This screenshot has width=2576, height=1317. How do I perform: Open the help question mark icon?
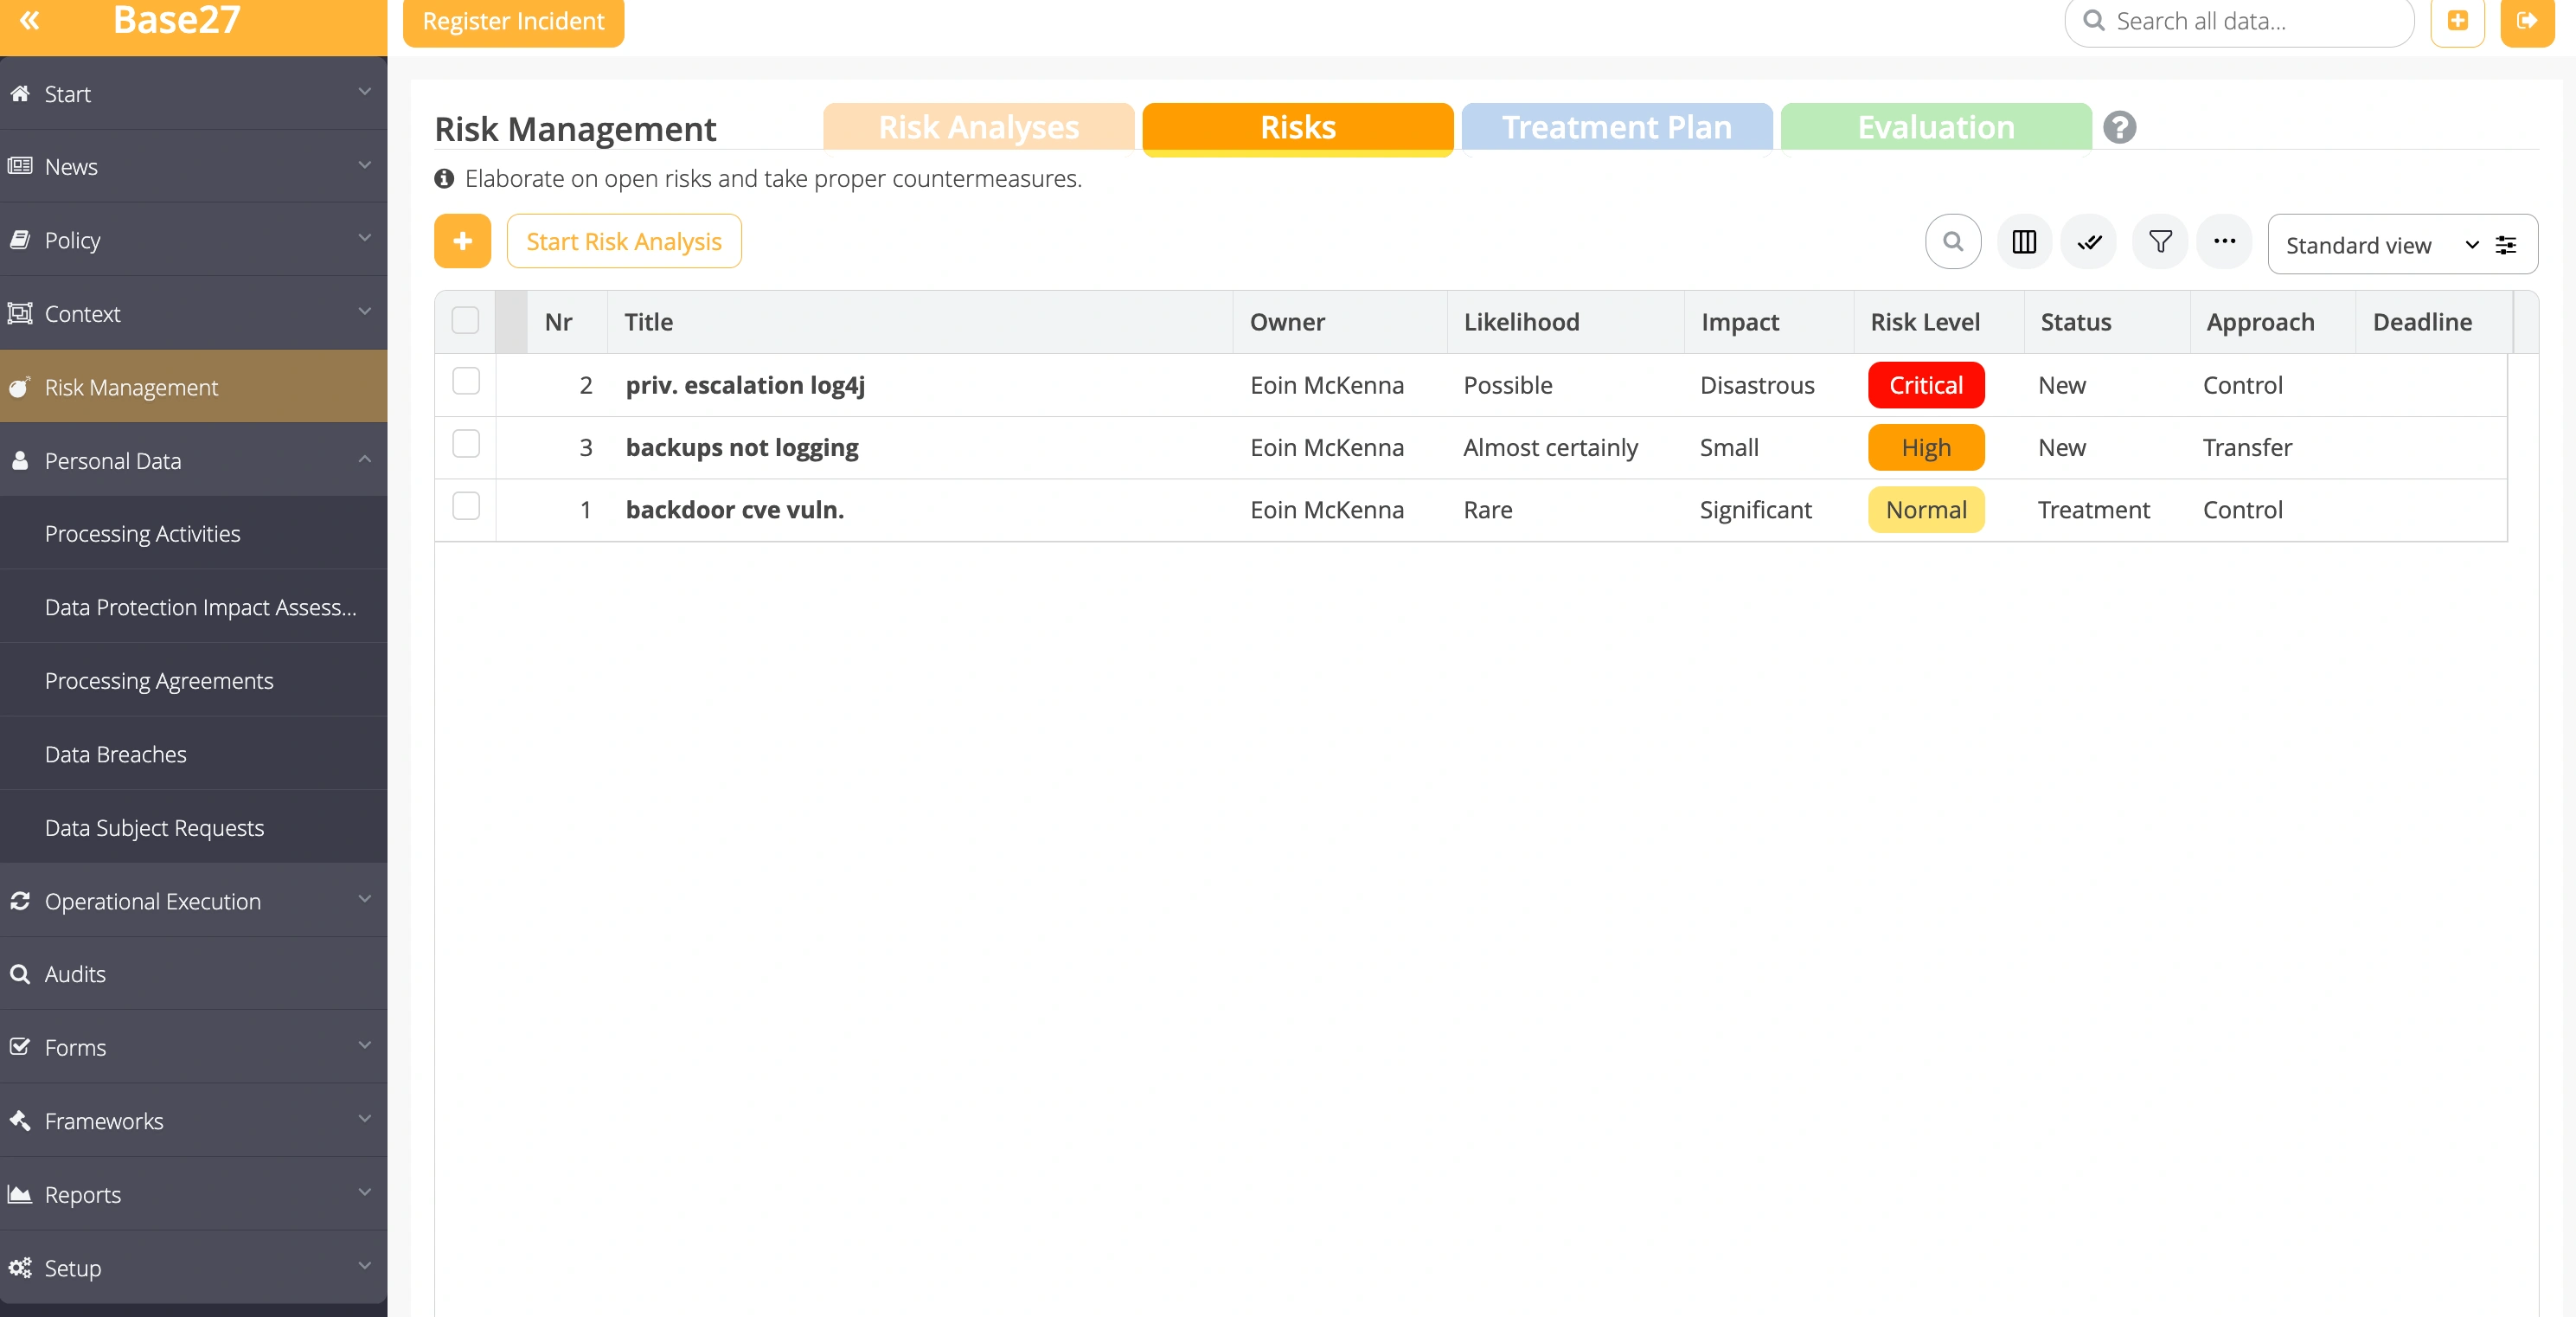click(x=2119, y=127)
